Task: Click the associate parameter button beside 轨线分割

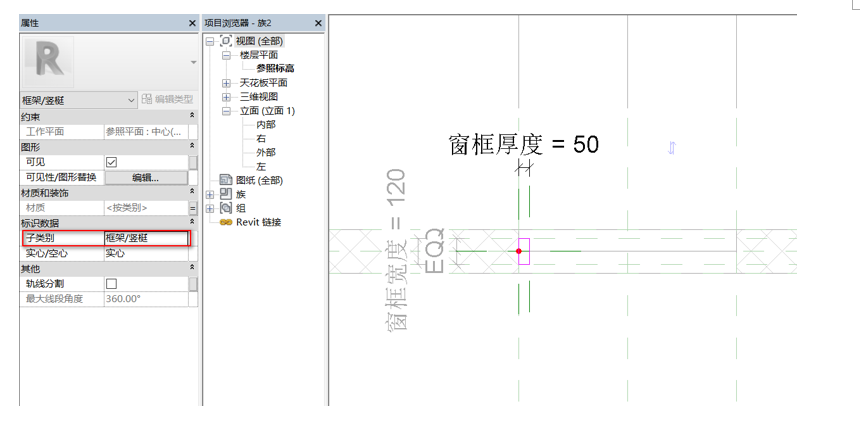Action: 193,284
